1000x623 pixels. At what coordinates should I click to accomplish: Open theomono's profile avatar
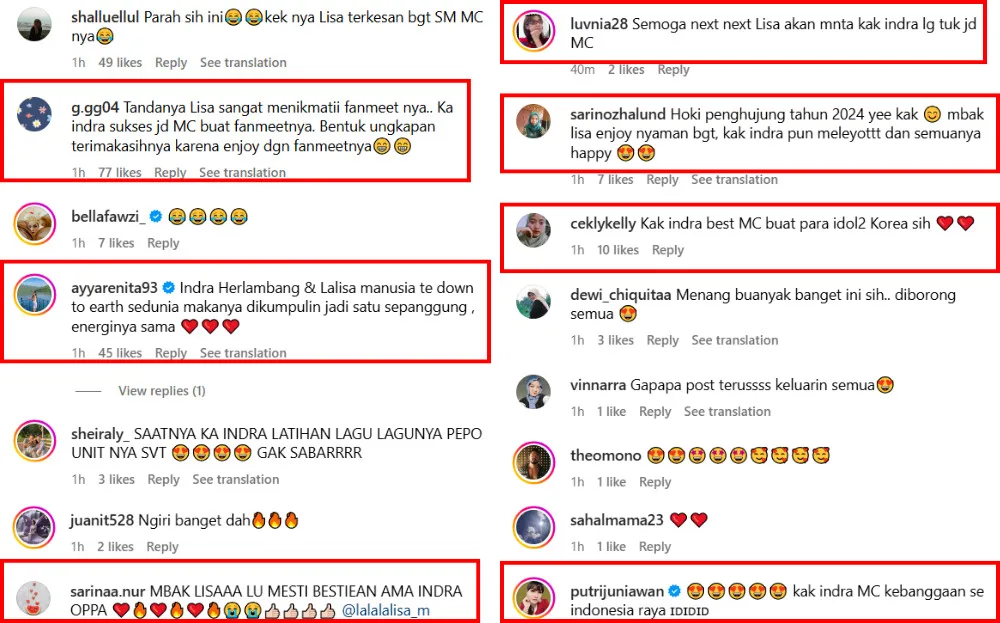[x=534, y=462]
